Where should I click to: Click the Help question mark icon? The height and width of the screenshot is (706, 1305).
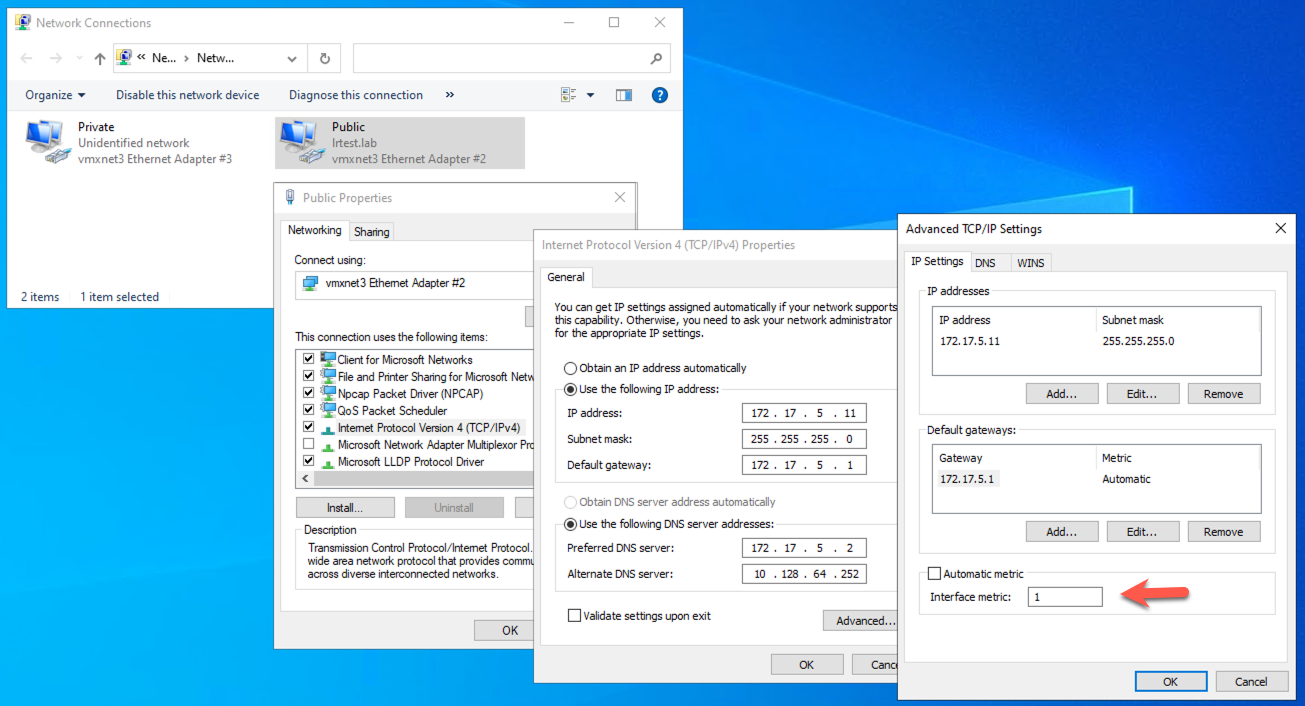tap(659, 95)
